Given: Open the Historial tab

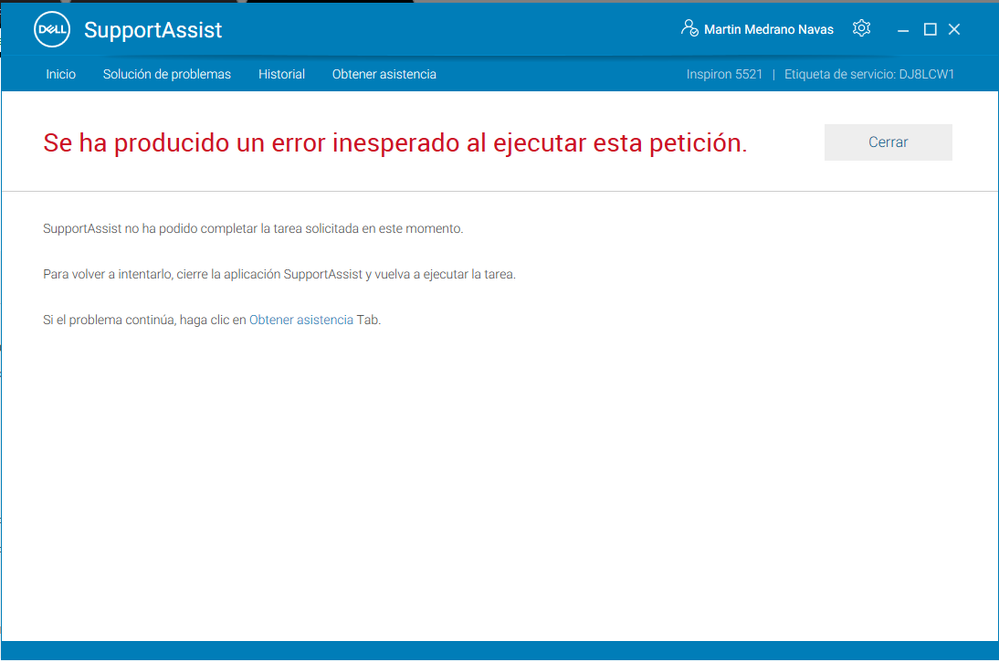Looking at the screenshot, I should click(282, 74).
